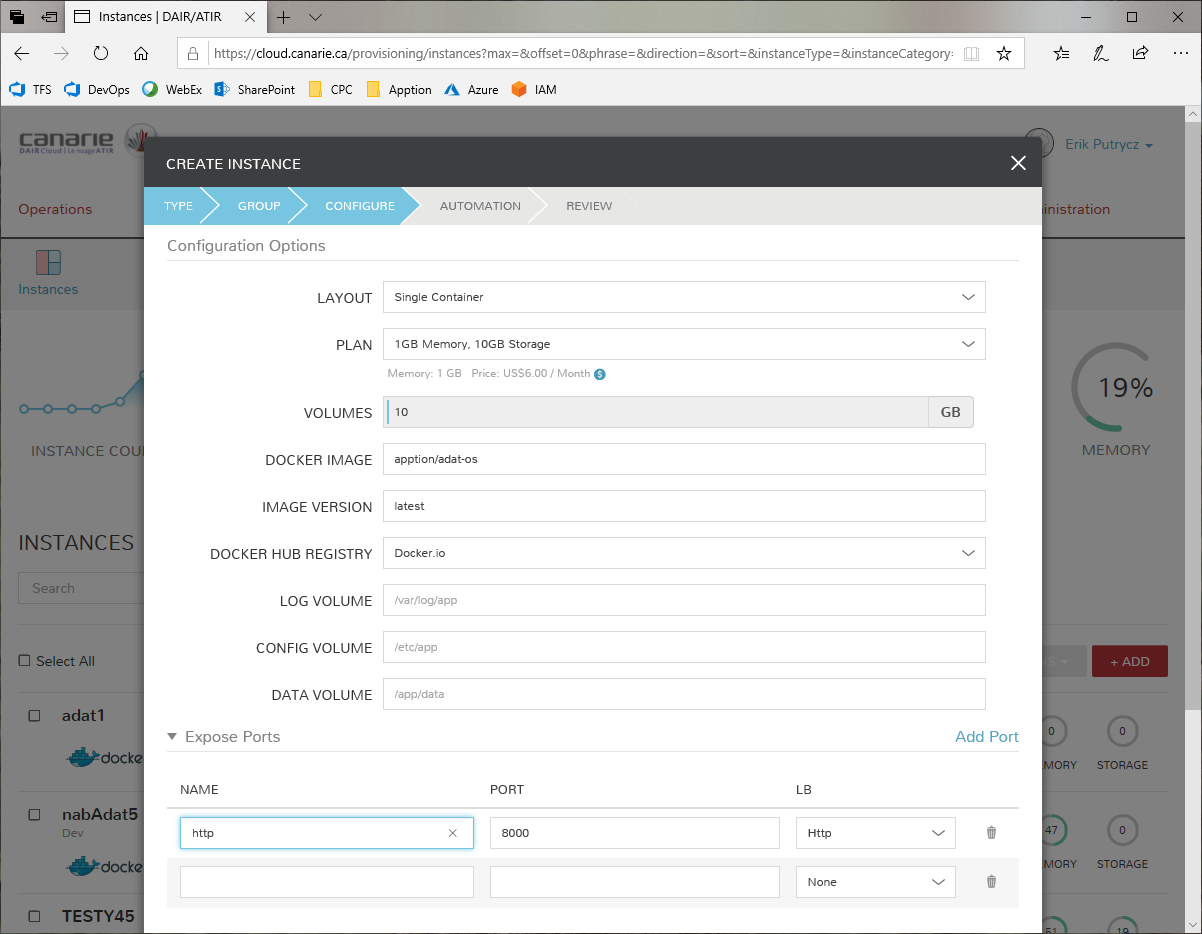Delete the http port row with trash icon
The height and width of the screenshot is (934, 1202).
(991, 832)
